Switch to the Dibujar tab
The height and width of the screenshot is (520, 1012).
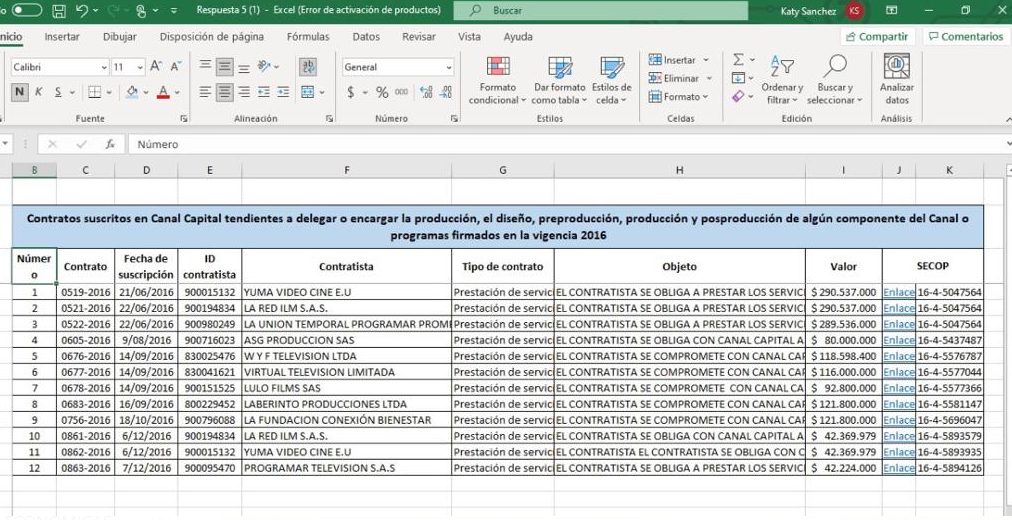point(119,37)
